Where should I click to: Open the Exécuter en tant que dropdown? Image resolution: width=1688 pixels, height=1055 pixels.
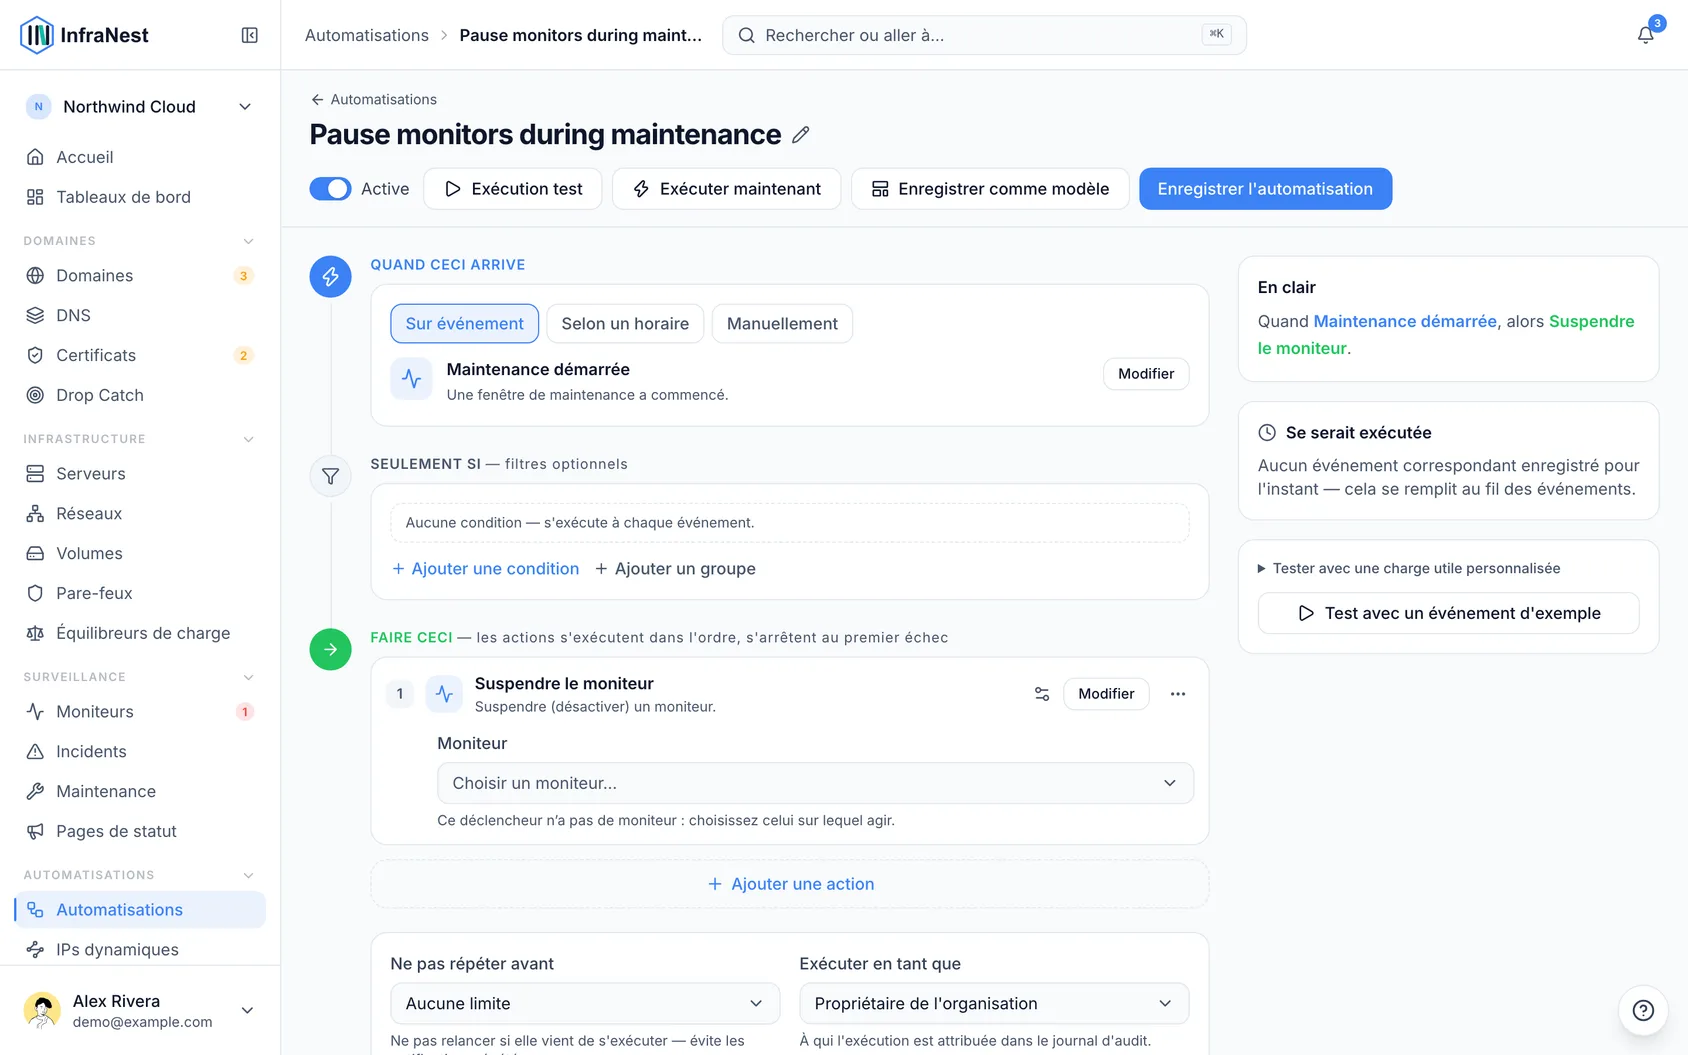pyautogui.click(x=994, y=1003)
